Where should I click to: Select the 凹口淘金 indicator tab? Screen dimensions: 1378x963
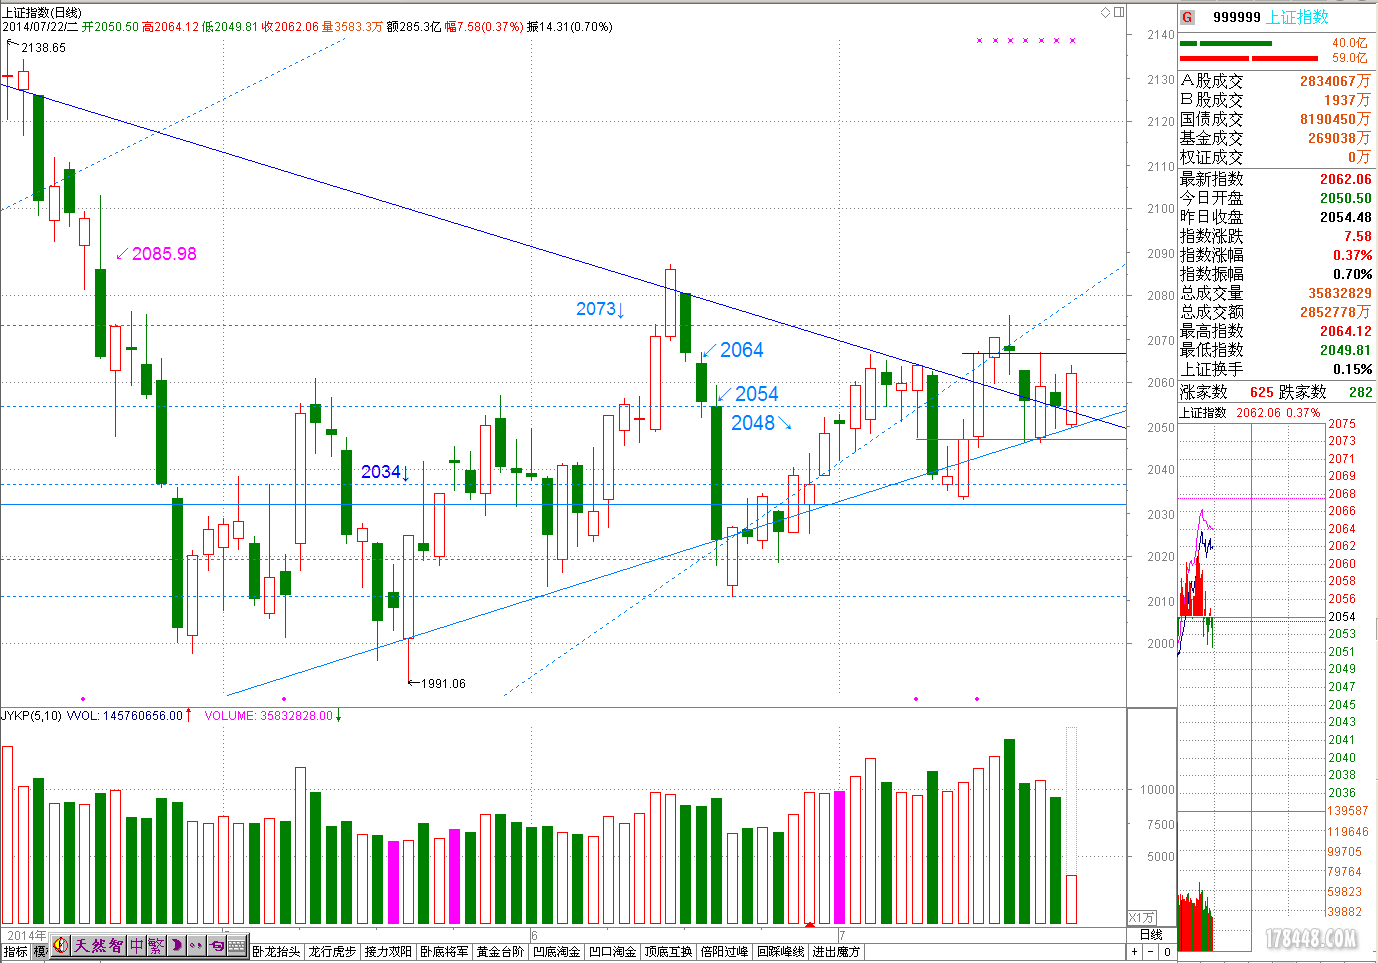tap(613, 952)
